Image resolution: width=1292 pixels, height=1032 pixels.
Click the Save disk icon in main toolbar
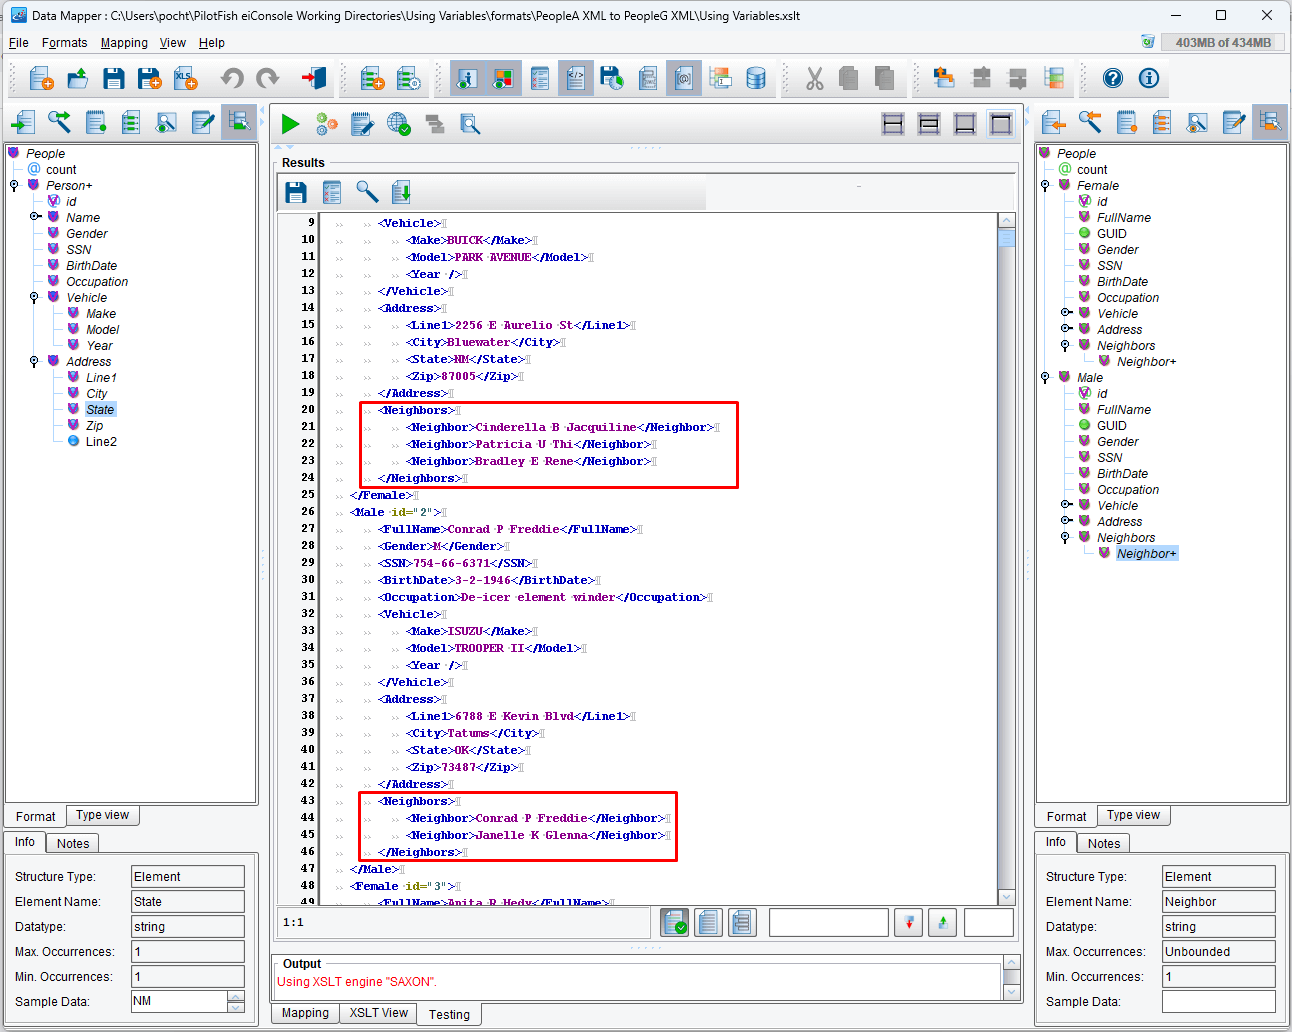[114, 78]
